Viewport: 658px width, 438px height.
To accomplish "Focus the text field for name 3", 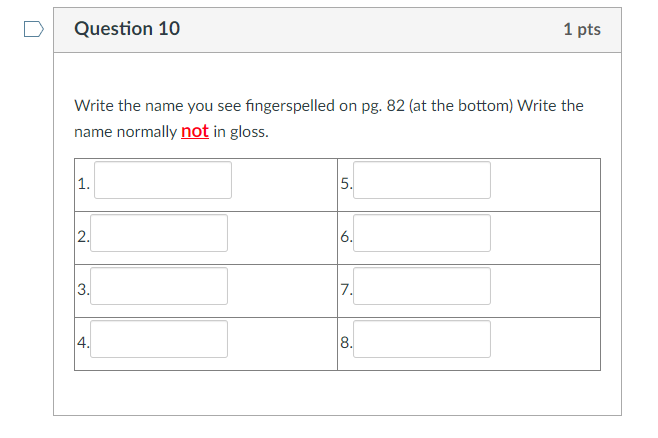I will point(159,287).
